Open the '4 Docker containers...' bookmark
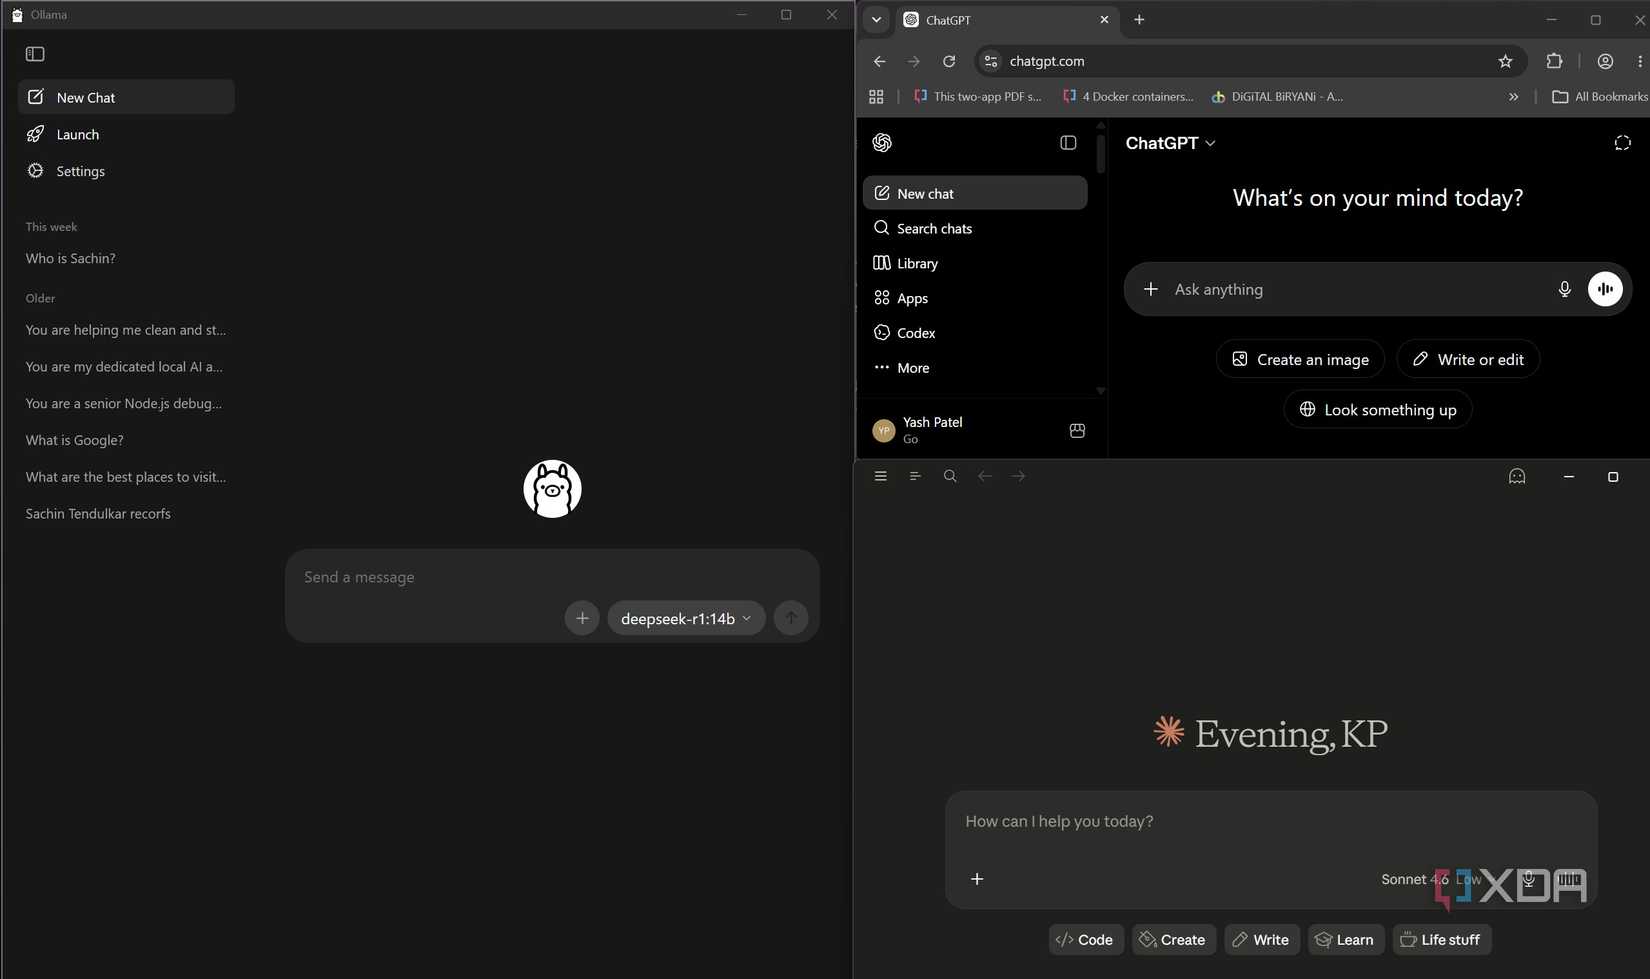This screenshot has width=1650, height=979. 1128,97
